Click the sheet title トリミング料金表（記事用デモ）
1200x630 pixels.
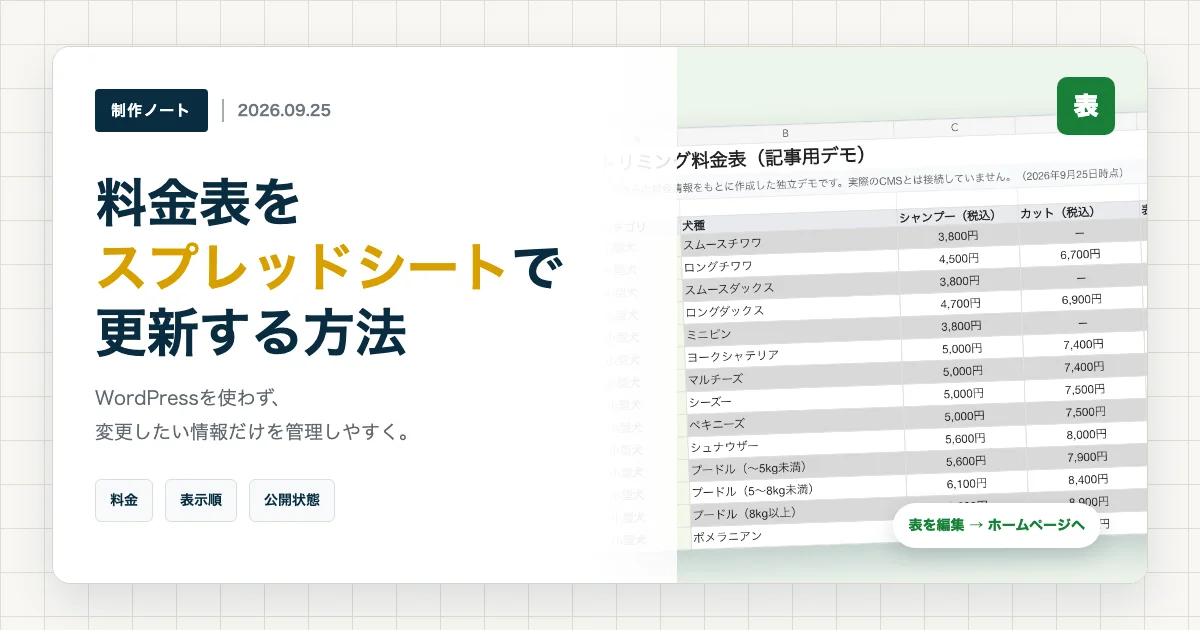[736, 158]
